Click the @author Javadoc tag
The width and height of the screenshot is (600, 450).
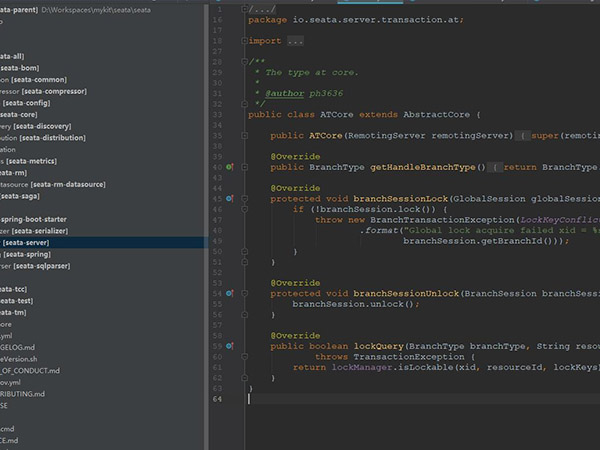(286, 93)
